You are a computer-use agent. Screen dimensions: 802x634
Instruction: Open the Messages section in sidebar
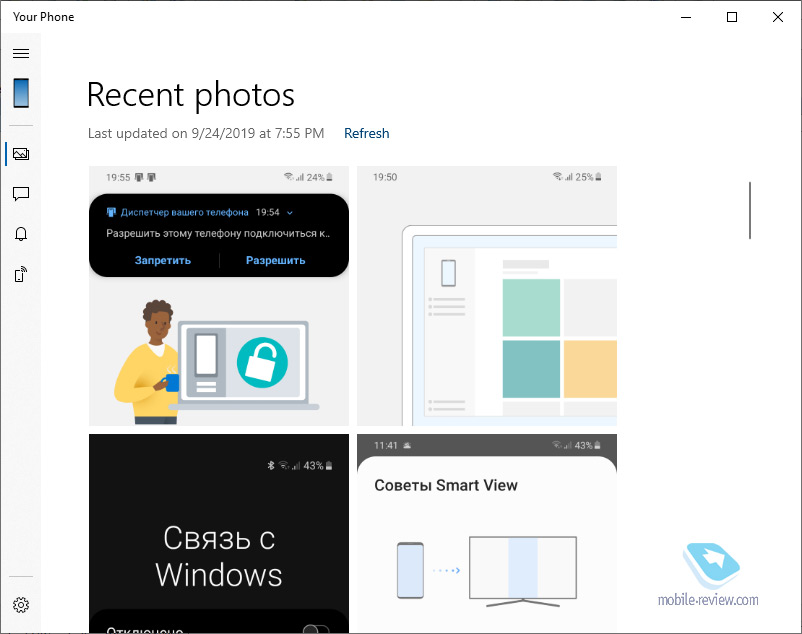[x=21, y=194]
